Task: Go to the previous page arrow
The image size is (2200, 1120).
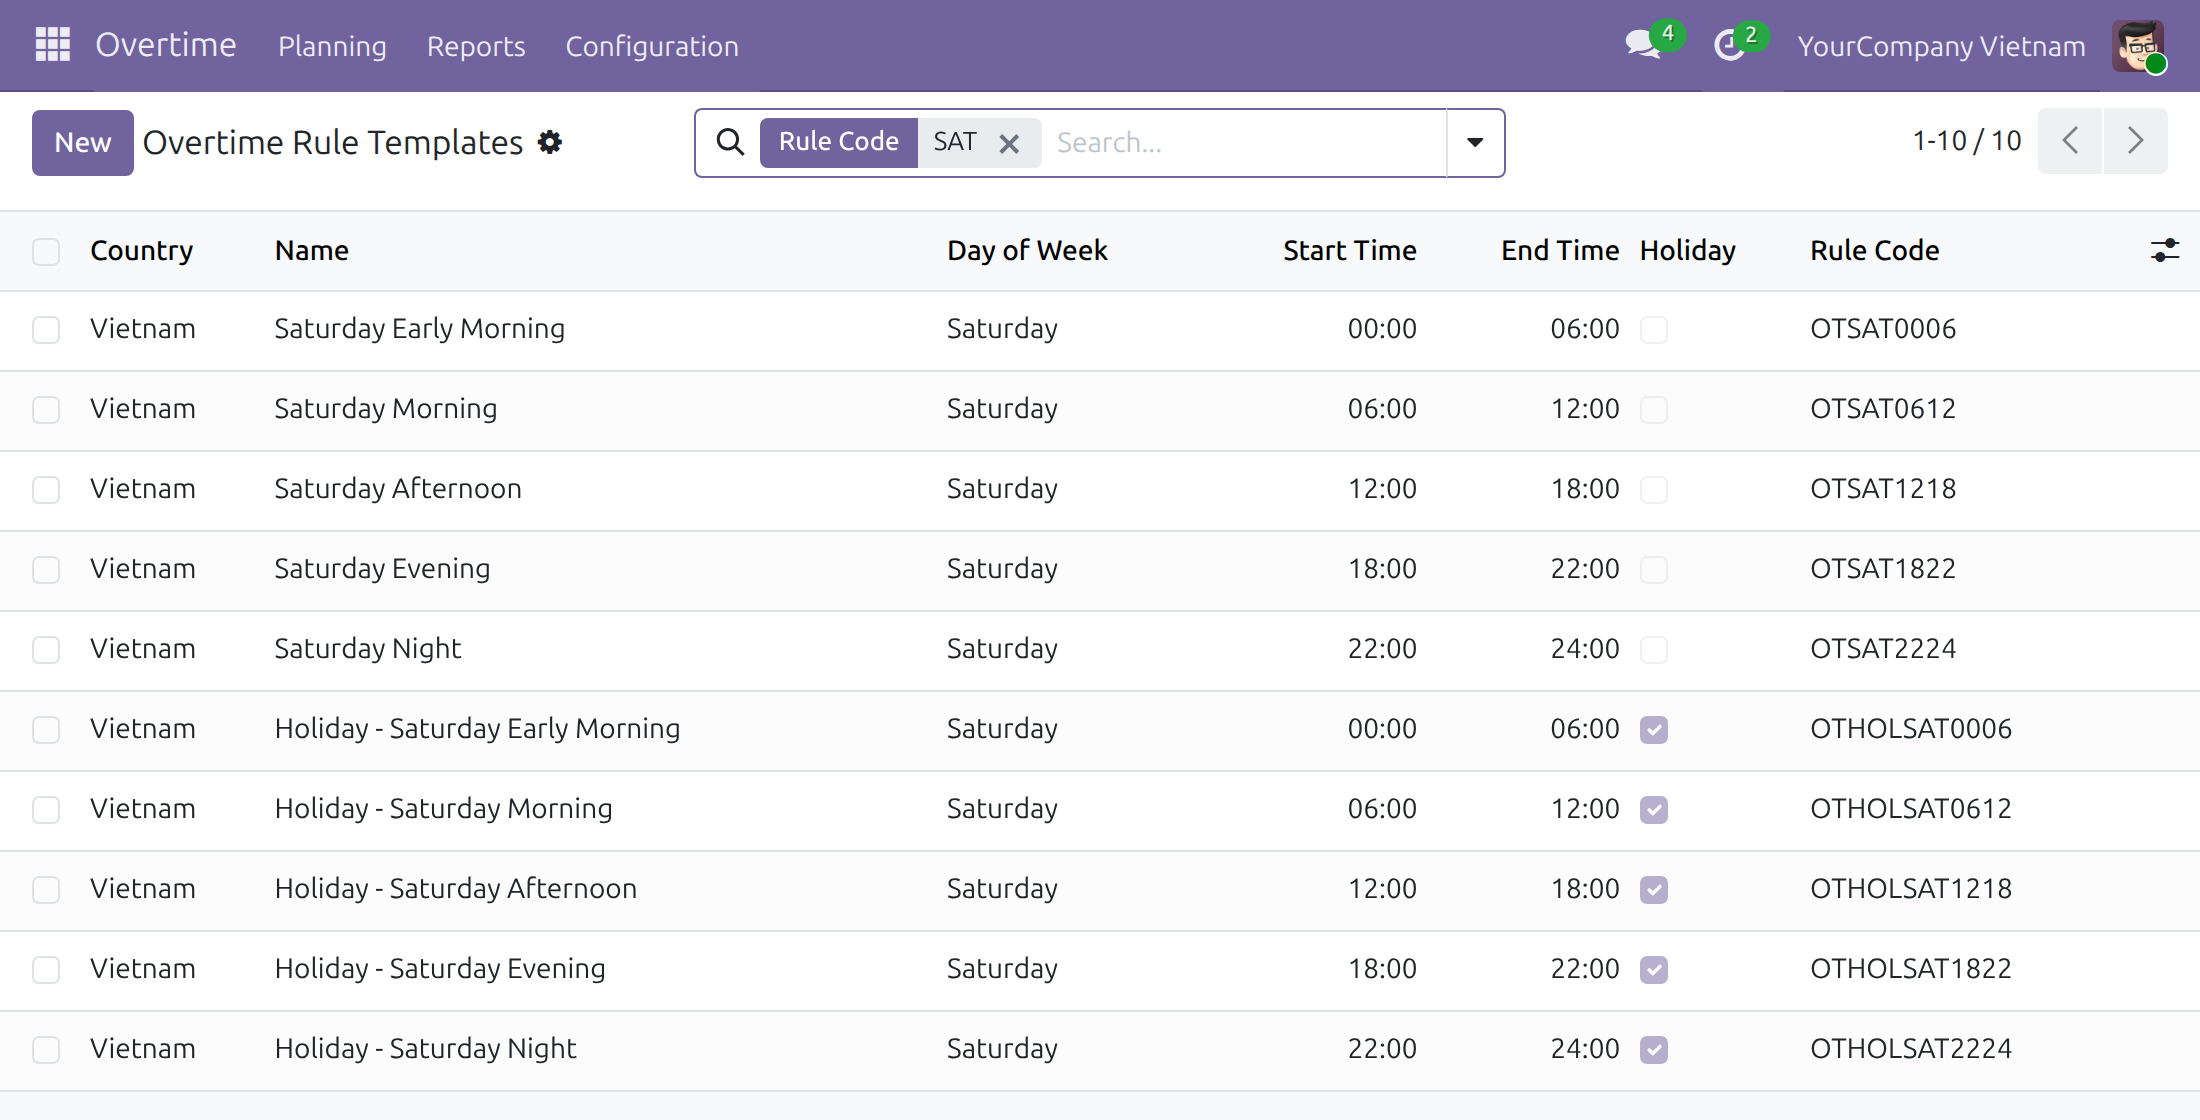Action: 2070,141
